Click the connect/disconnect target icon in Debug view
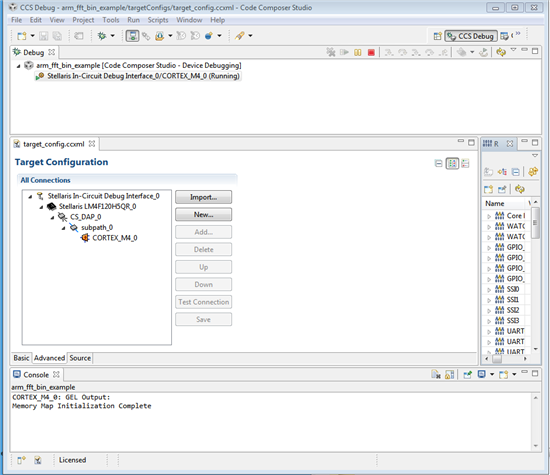This screenshot has width=550, height=475. (331, 52)
